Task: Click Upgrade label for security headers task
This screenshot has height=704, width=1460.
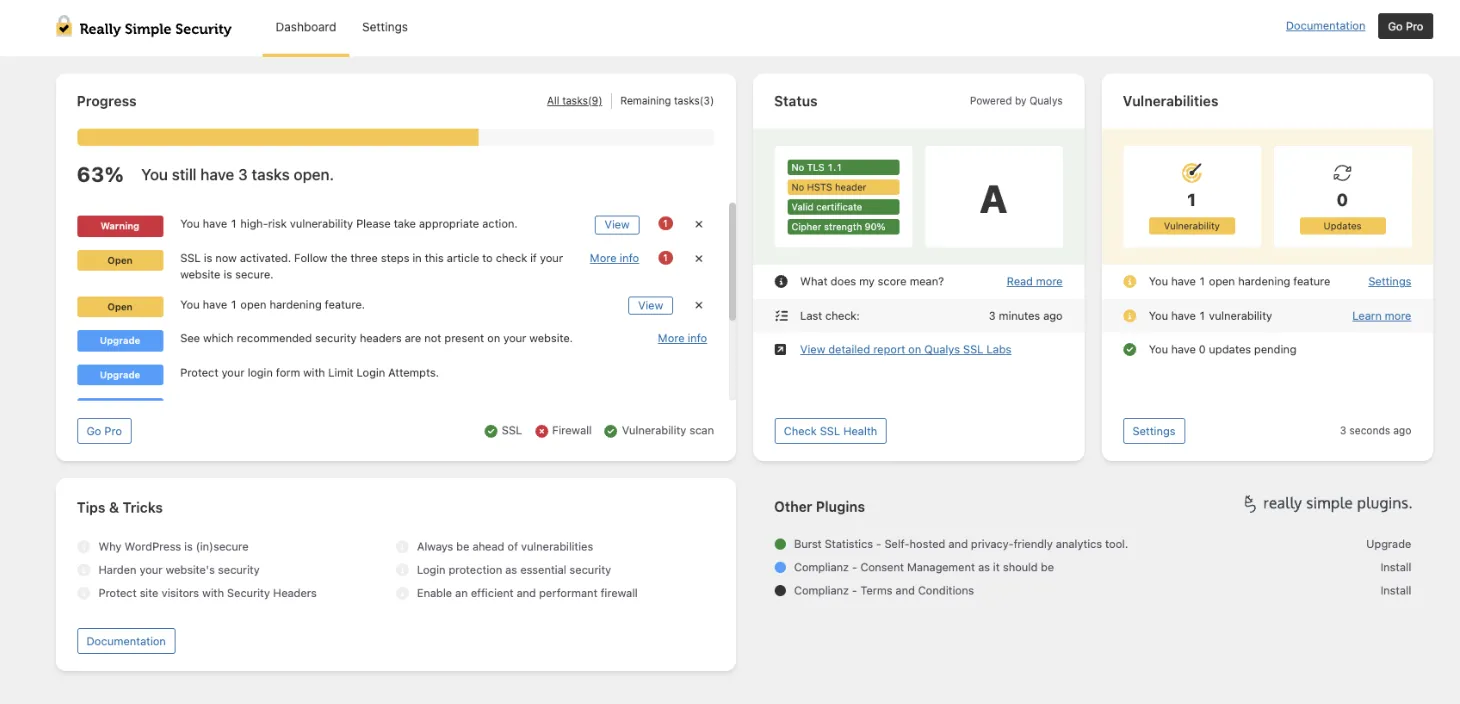Action: (120, 341)
